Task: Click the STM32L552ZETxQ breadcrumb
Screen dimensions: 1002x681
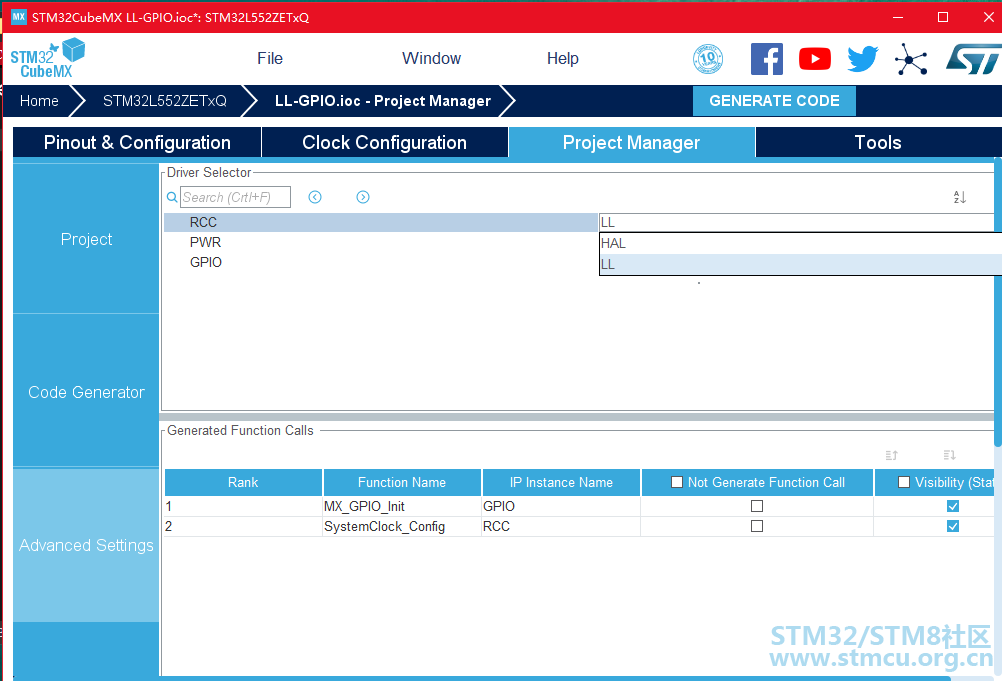Action: (x=165, y=101)
